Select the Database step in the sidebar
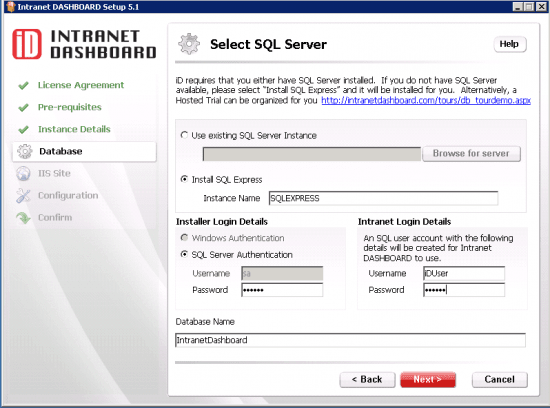 coord(84,152)
